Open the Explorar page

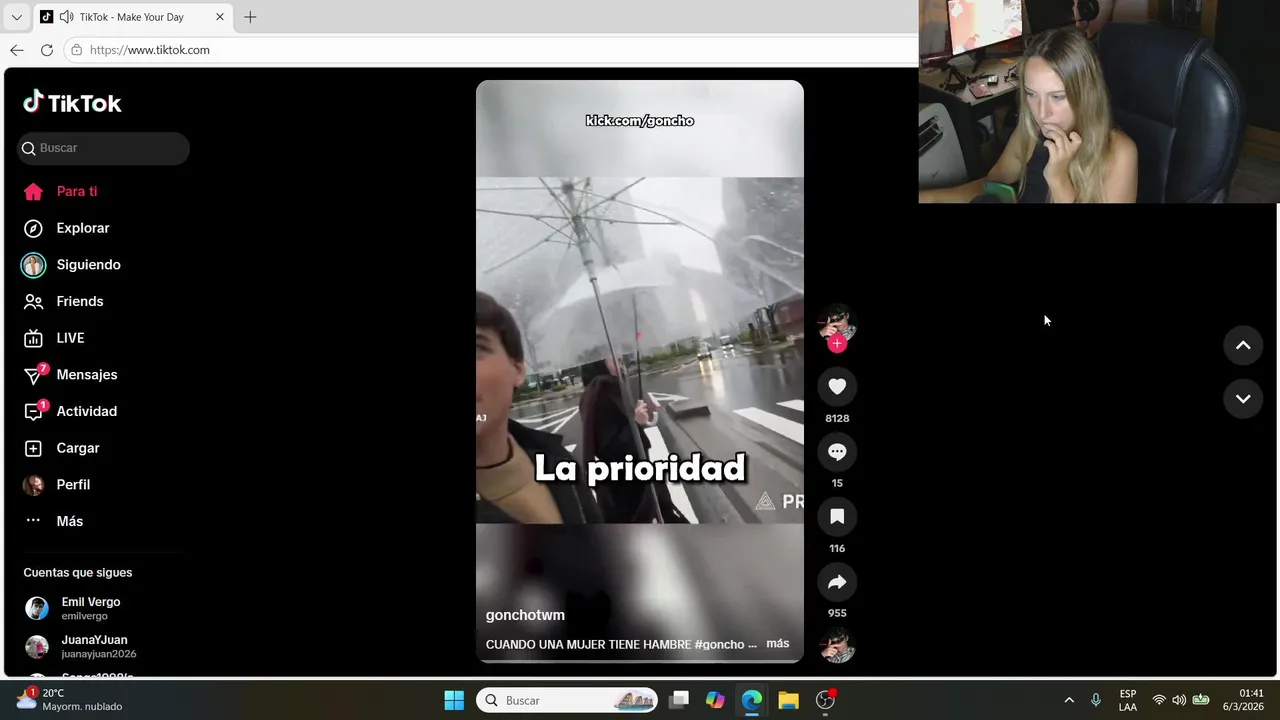coord(66,228)
